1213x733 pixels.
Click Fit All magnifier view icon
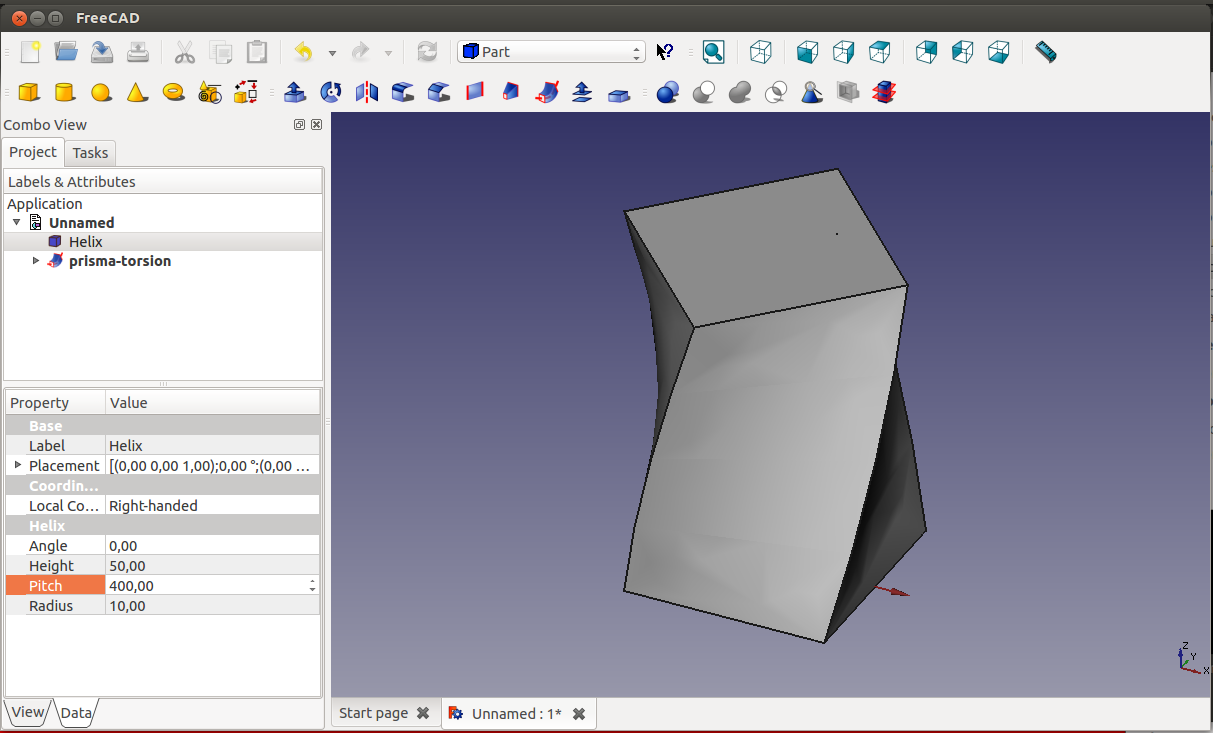(x=712, y=52)
